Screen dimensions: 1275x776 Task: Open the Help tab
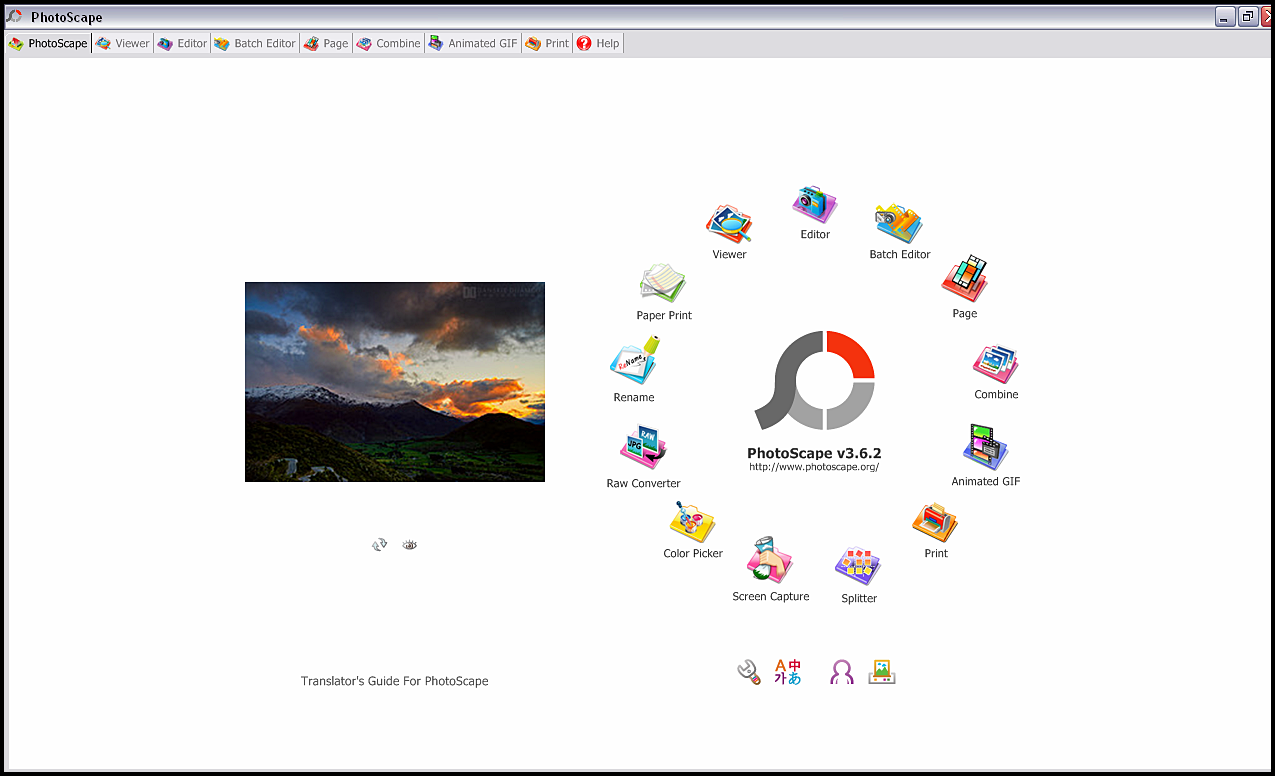pos(598,44)
